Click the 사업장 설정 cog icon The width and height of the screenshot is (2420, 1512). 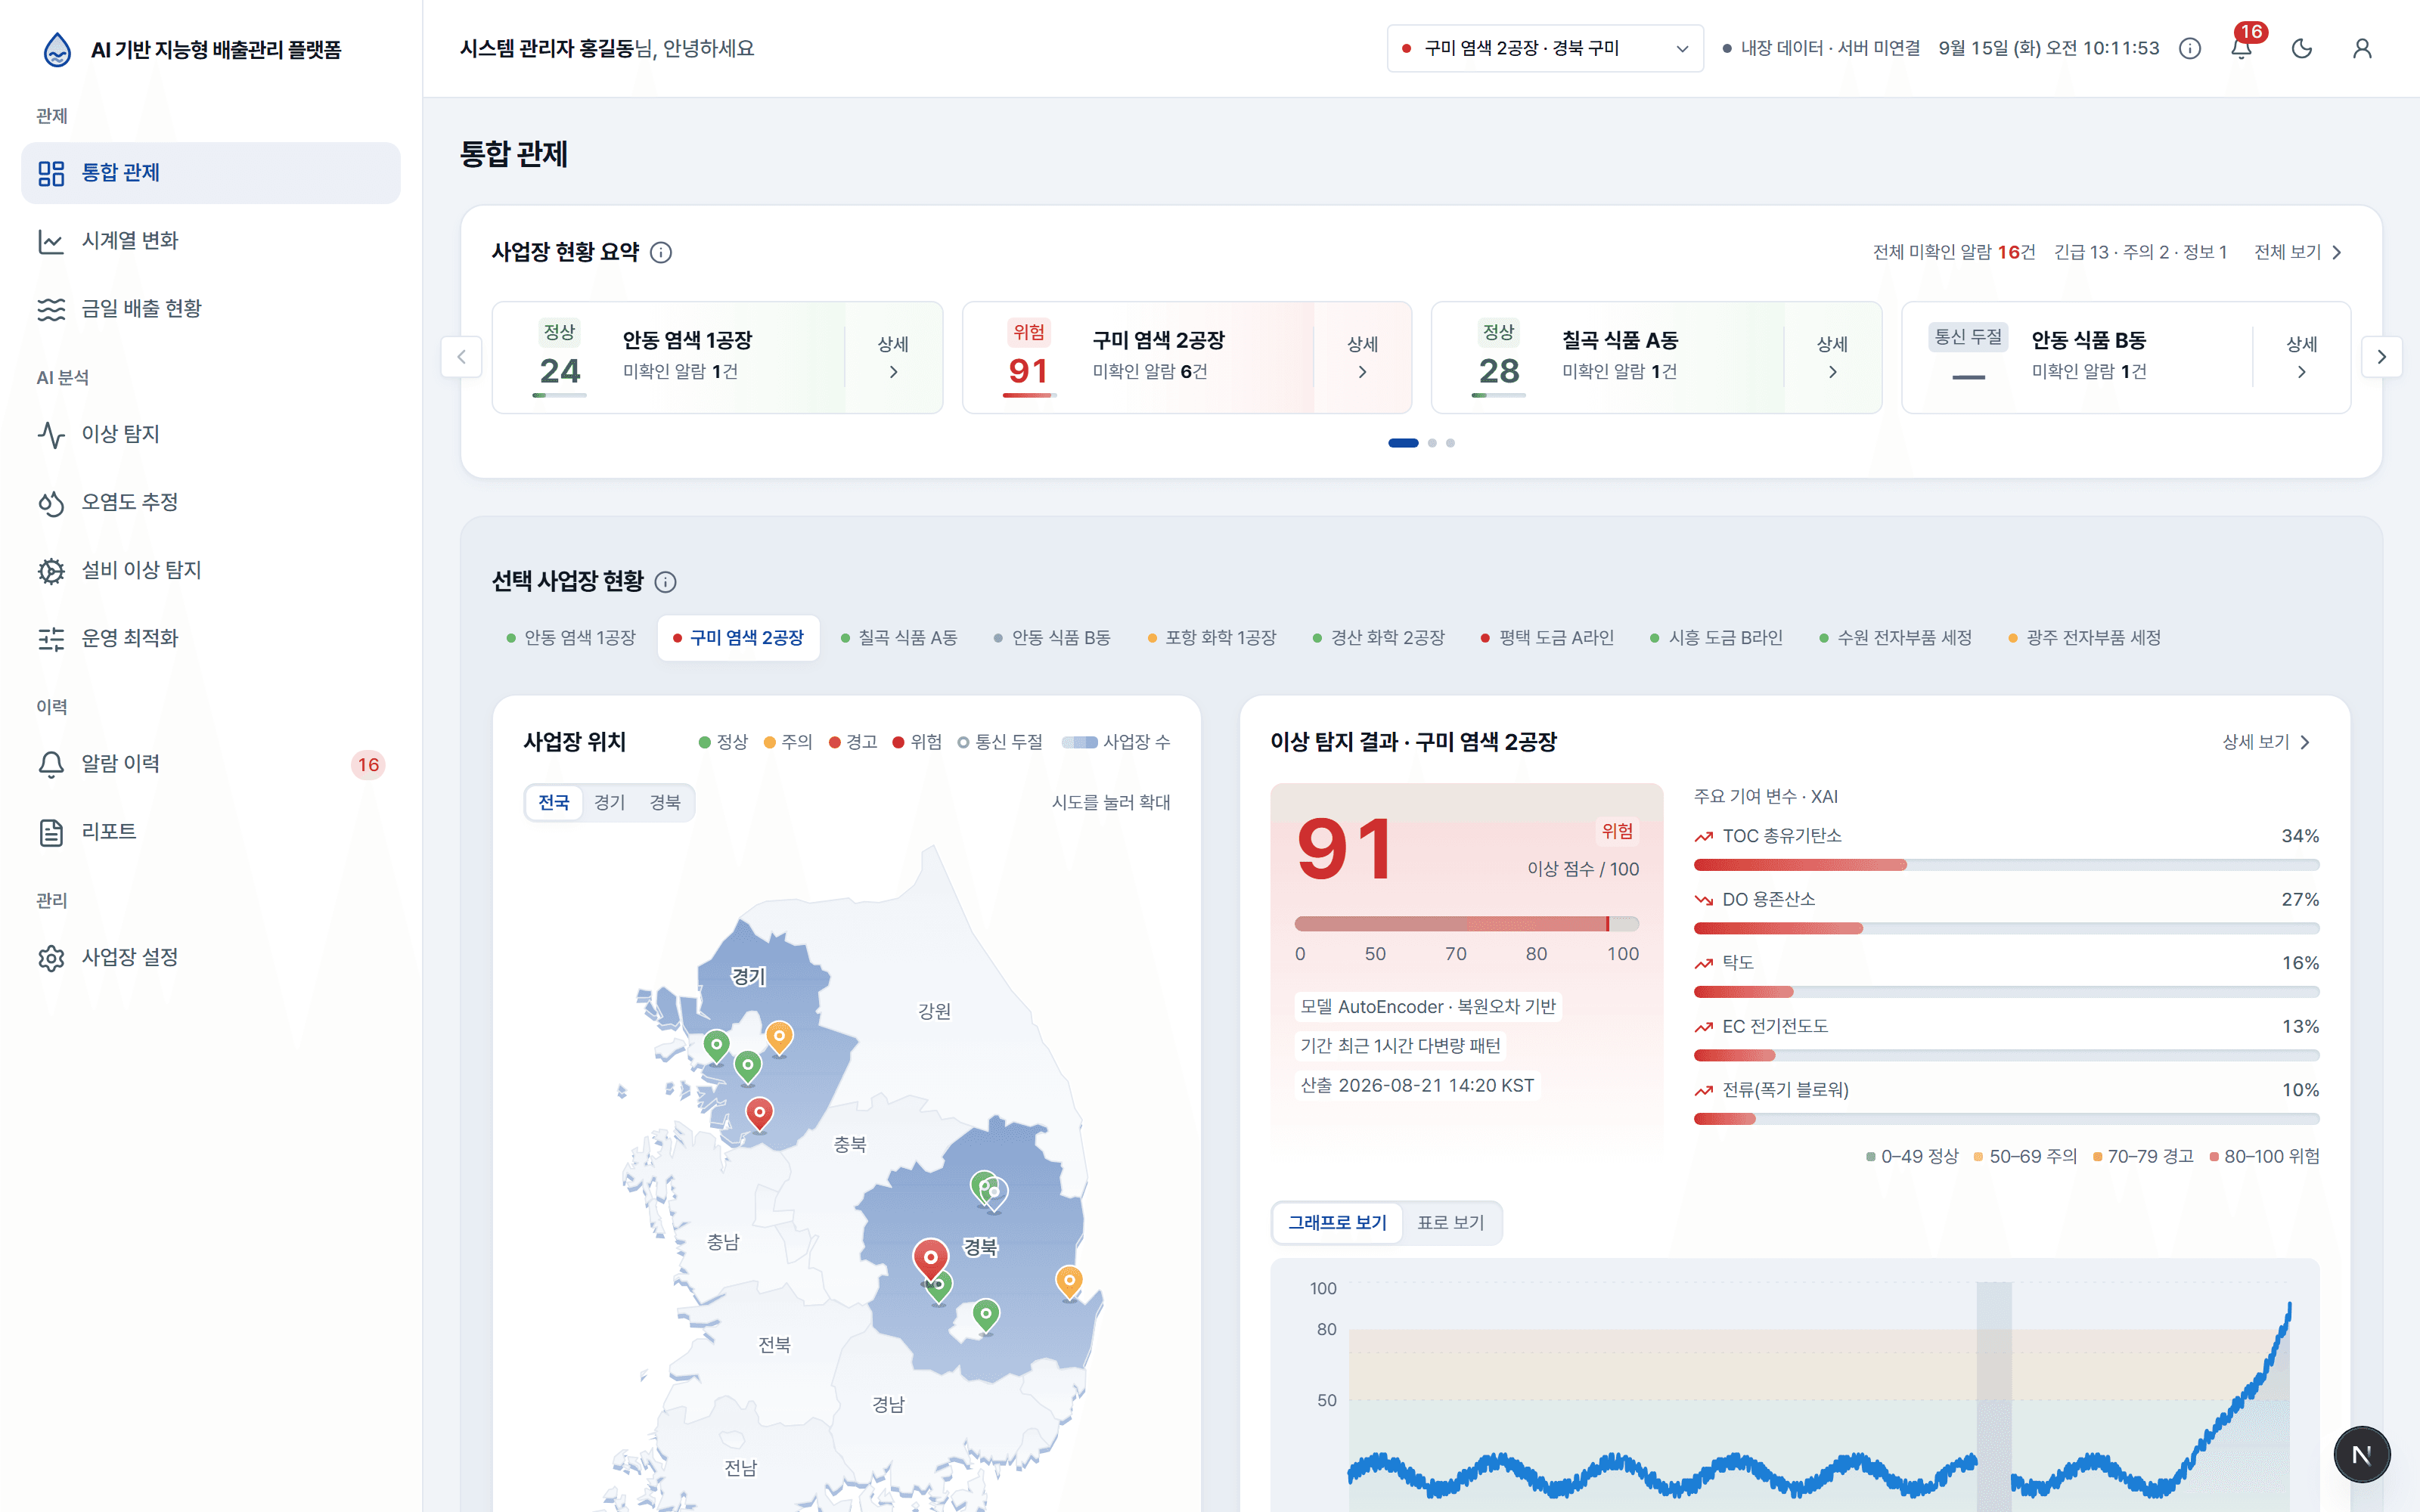pyautogui.click(x=51, y=958)
